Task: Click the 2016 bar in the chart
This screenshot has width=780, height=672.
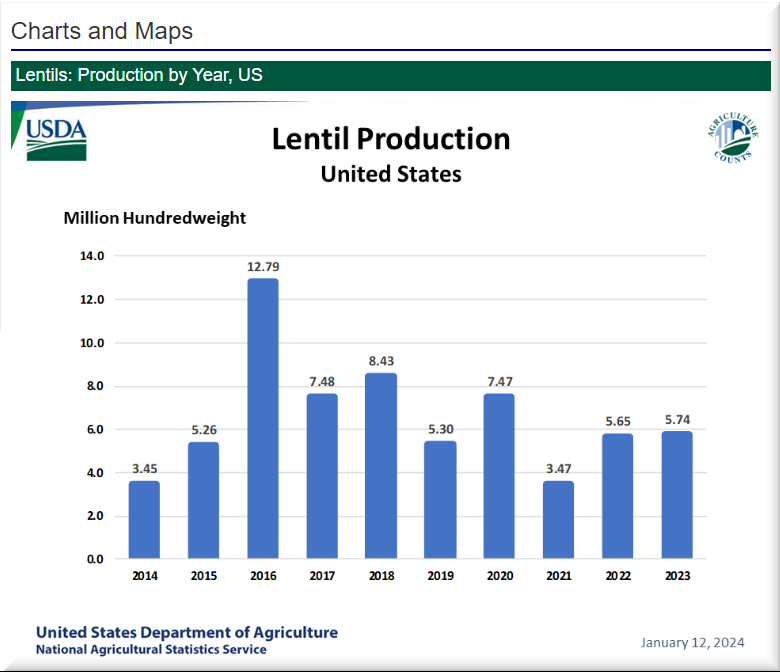Action: (x=263, y=418)
